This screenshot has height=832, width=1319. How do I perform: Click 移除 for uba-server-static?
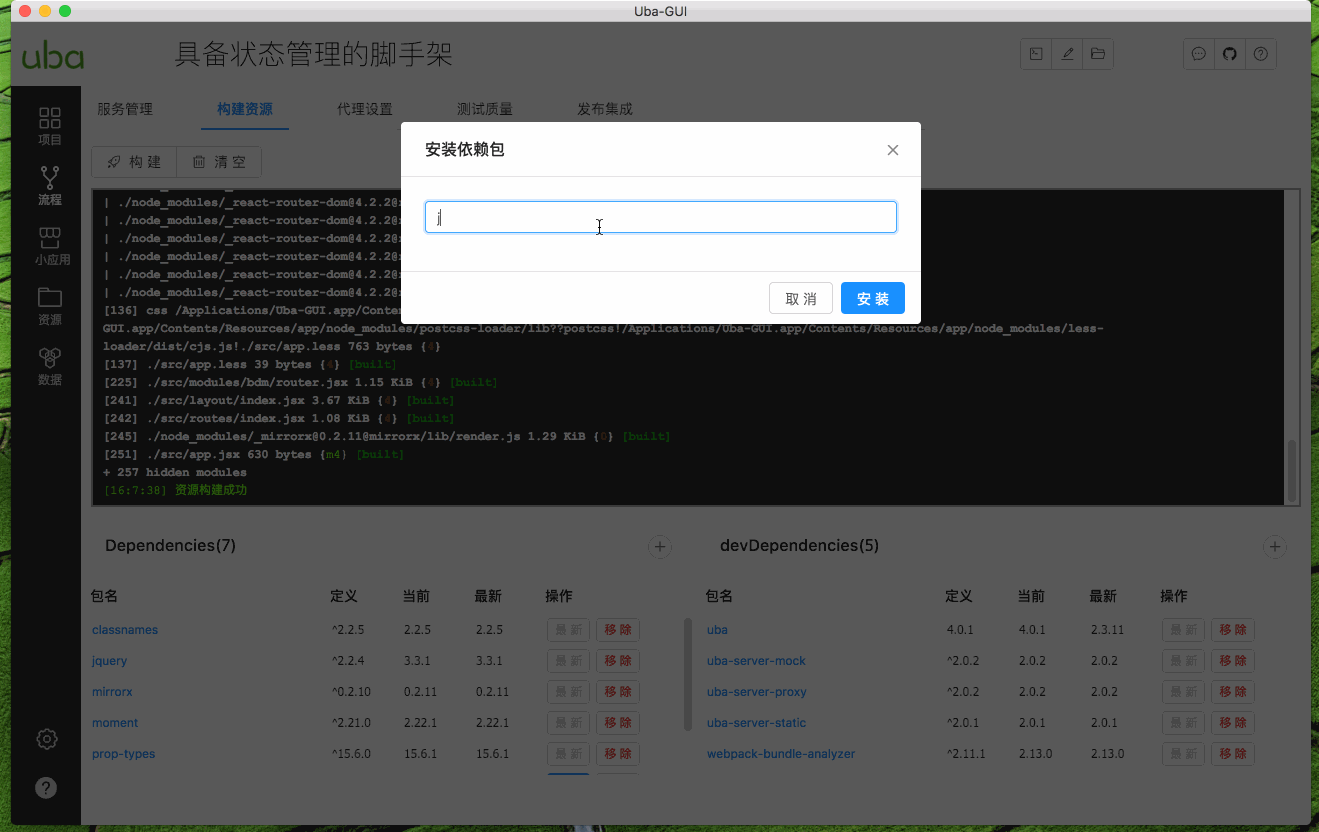(x=1233, y=723)
